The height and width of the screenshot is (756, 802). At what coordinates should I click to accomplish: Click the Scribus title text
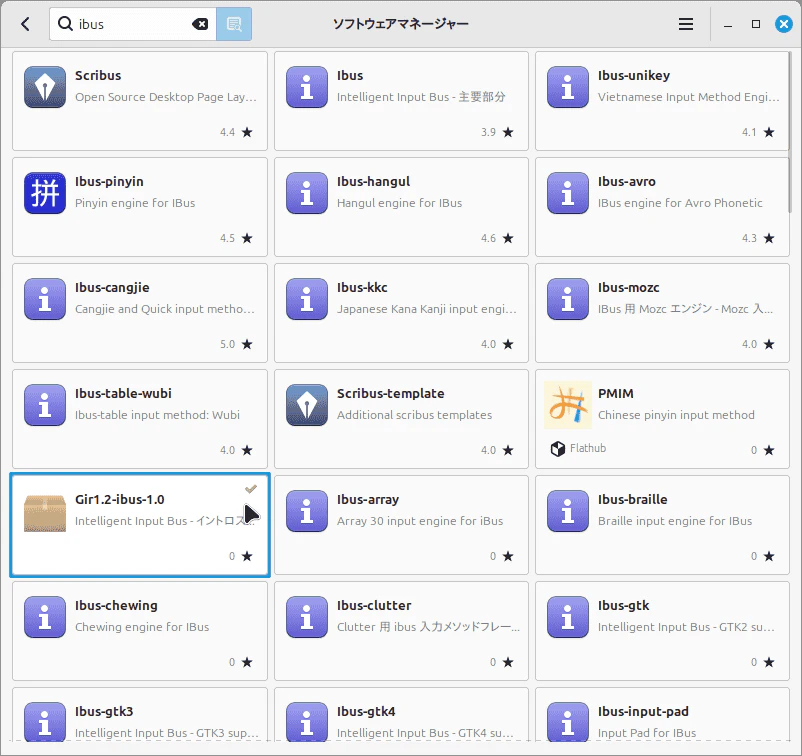tap(98, 75)
